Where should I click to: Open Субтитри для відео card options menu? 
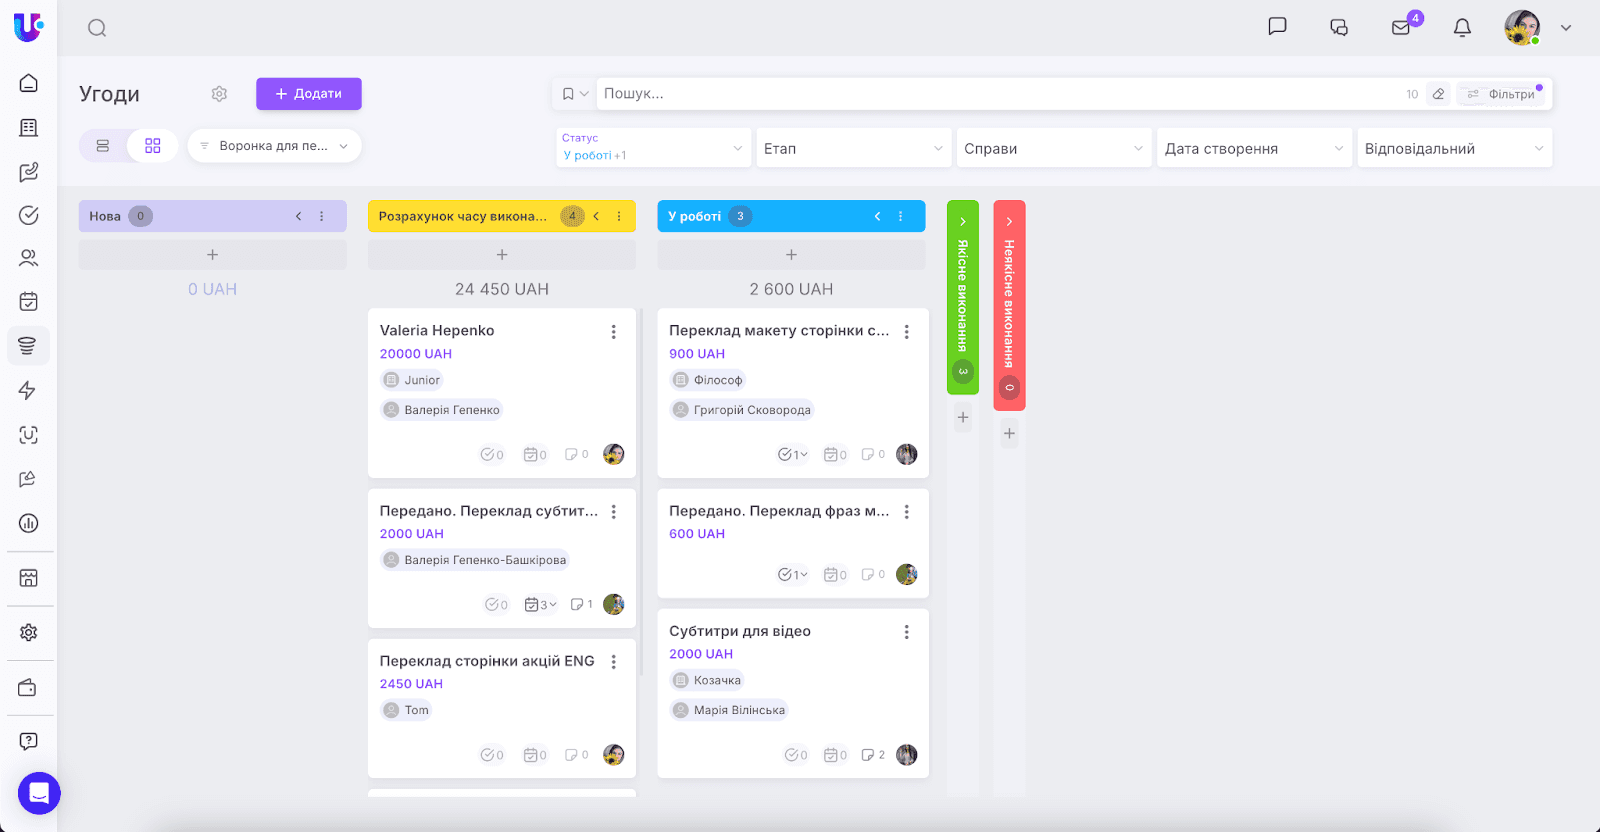point(907,632)
